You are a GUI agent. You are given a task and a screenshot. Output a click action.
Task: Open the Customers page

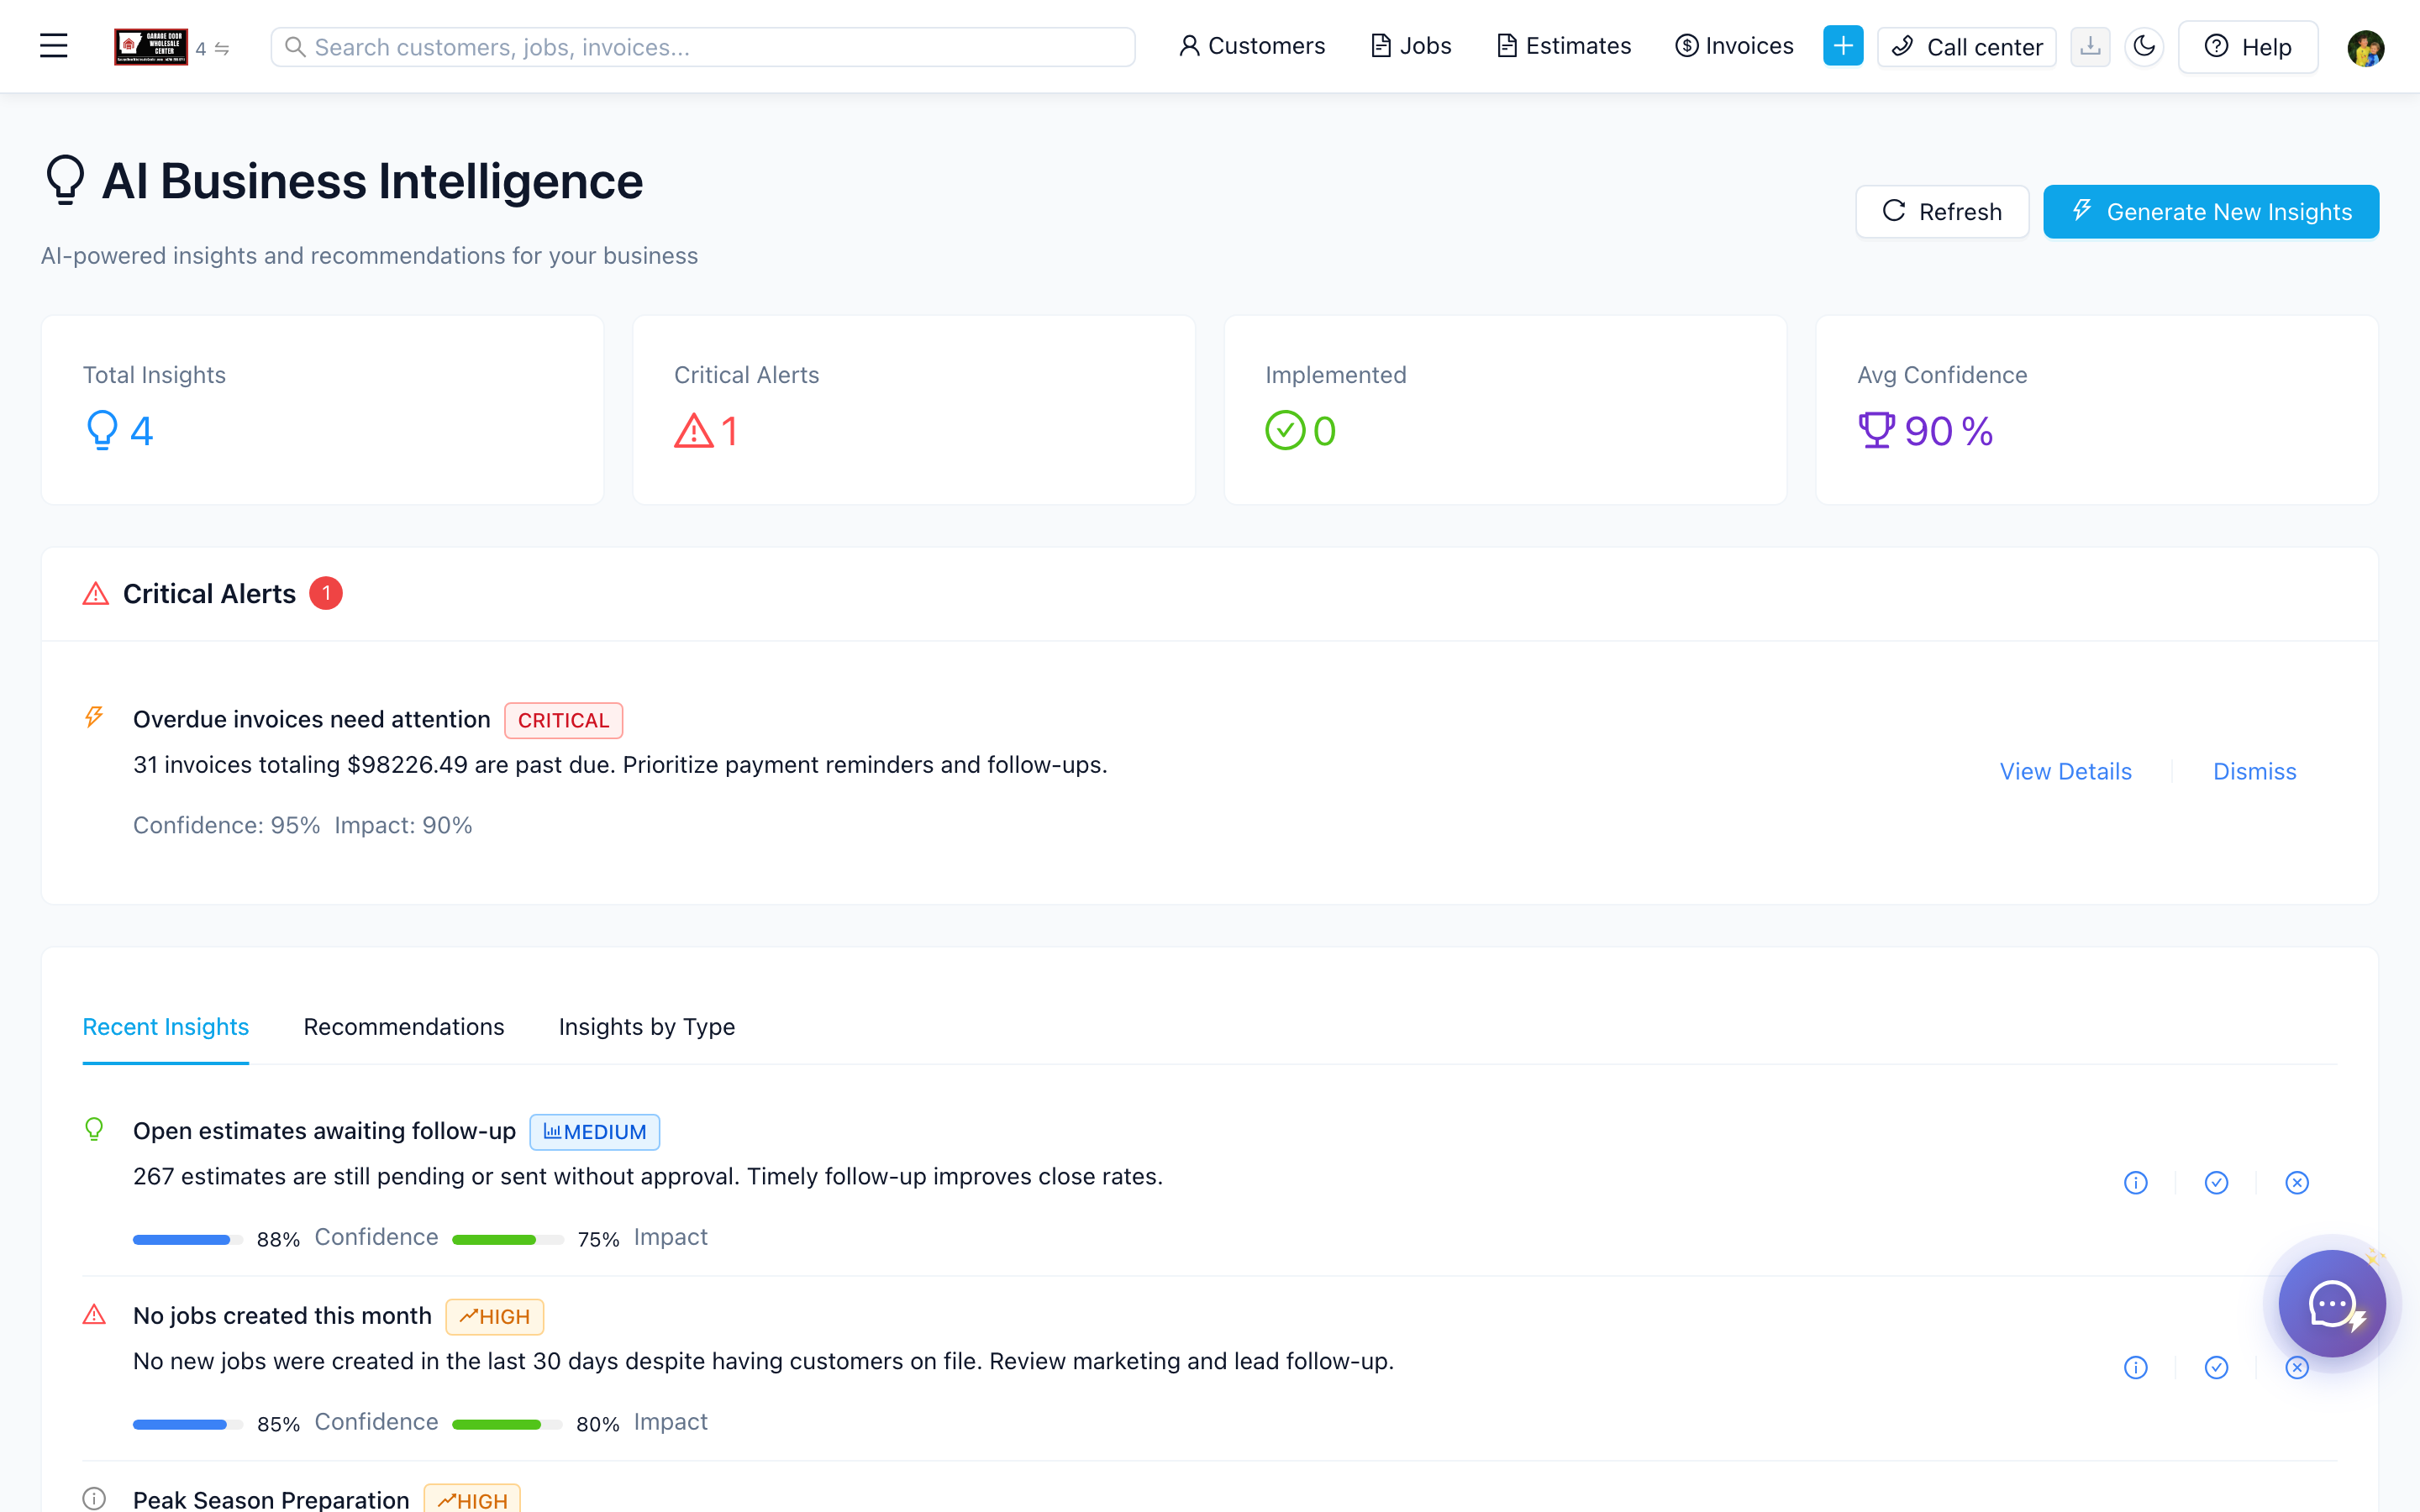pos(1251,46)
